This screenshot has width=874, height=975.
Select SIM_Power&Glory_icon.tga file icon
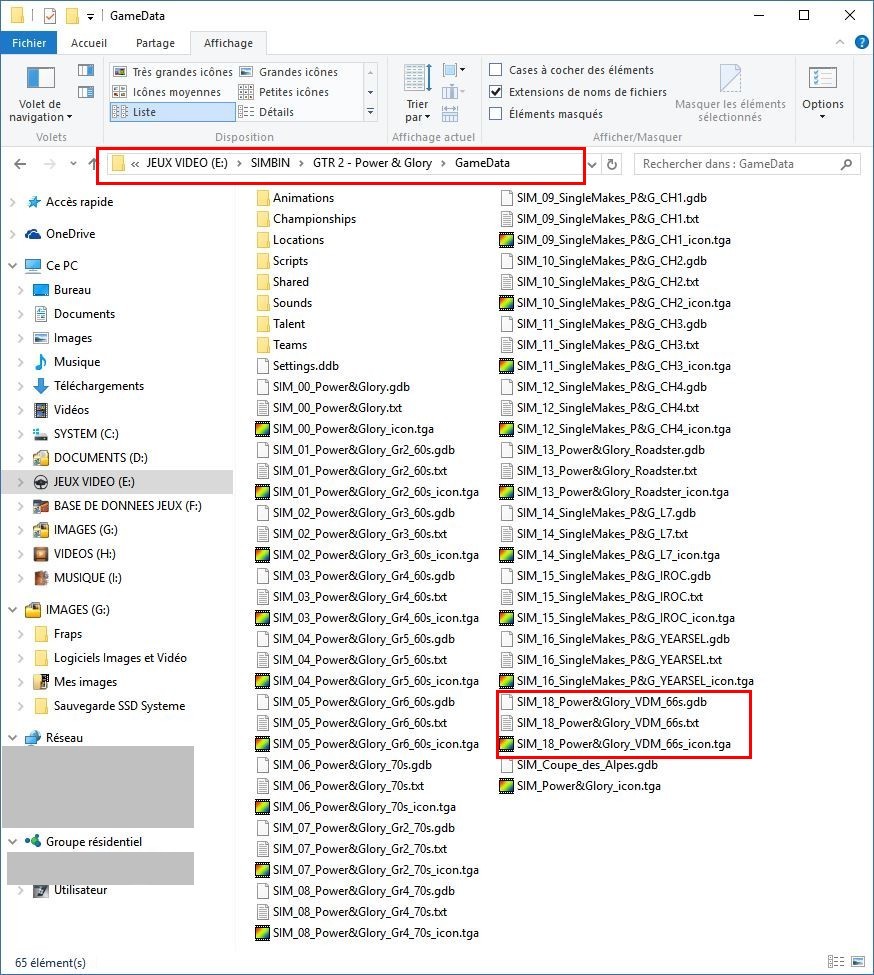coord(507,786)
